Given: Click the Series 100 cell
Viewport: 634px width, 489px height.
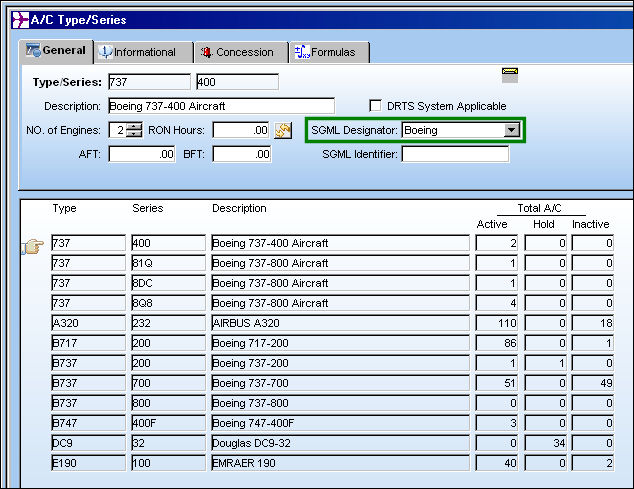Looking at the screenshot, I should 168,463.
